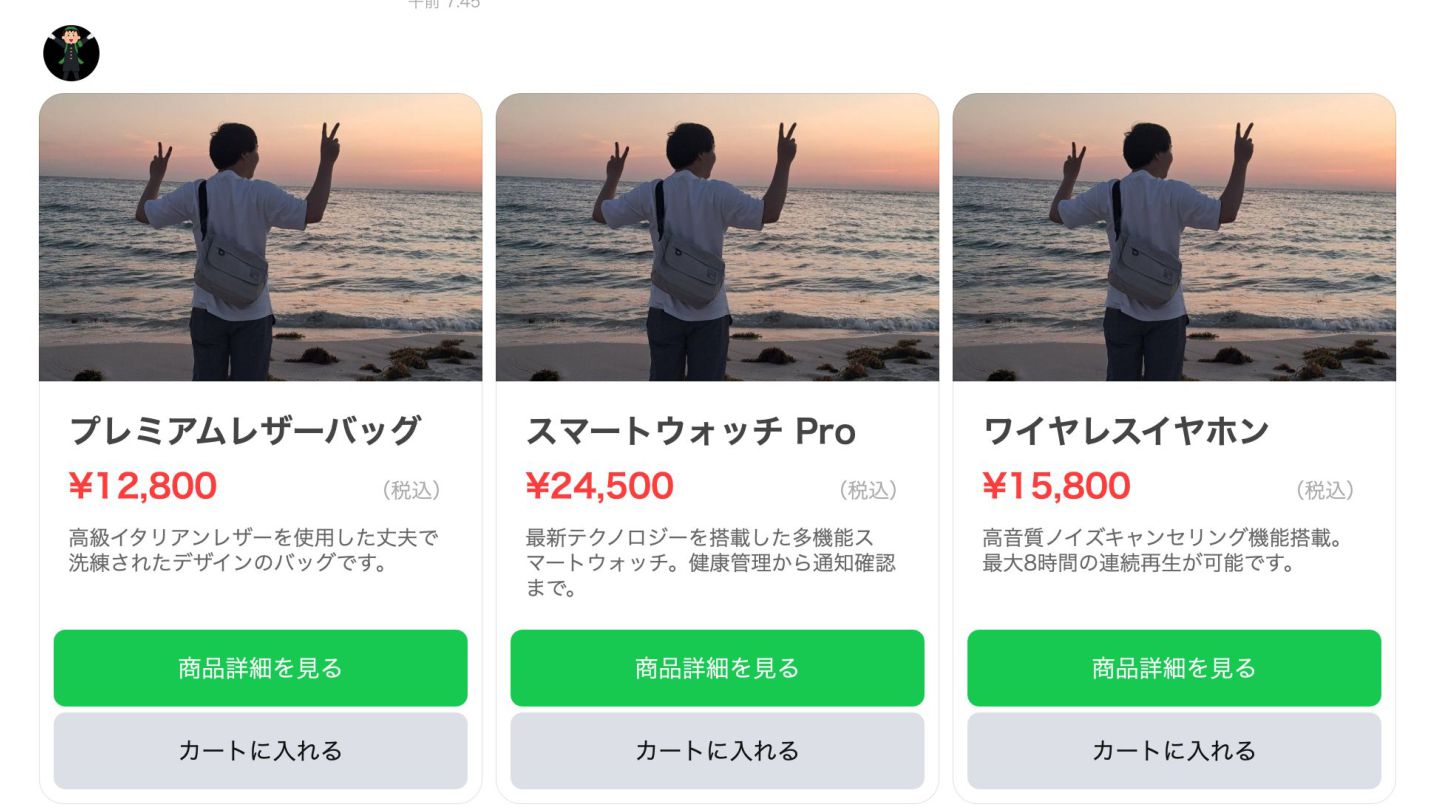View details for Smart Watch Pro
This screenshot has height=810, width=1440.
tap(717, 668)
